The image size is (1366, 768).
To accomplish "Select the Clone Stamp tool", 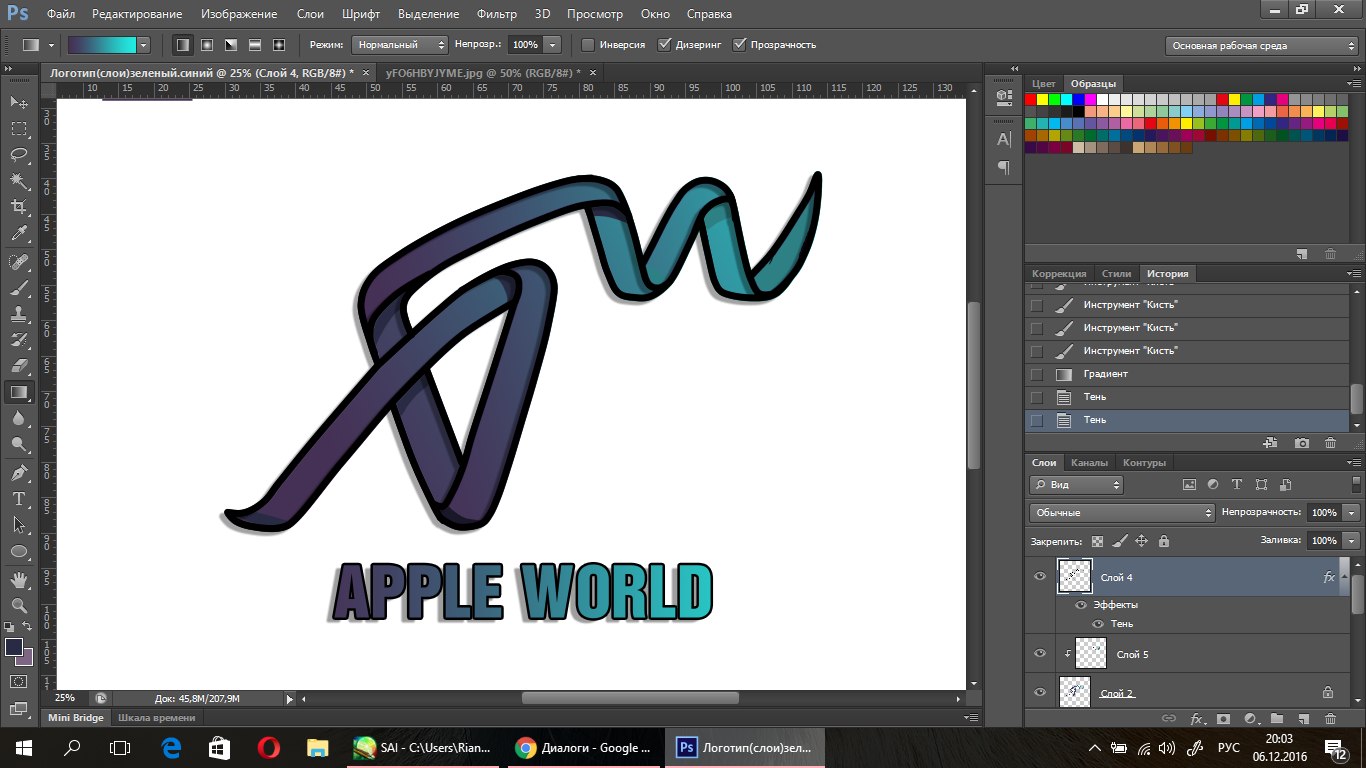I will point(19,314).
